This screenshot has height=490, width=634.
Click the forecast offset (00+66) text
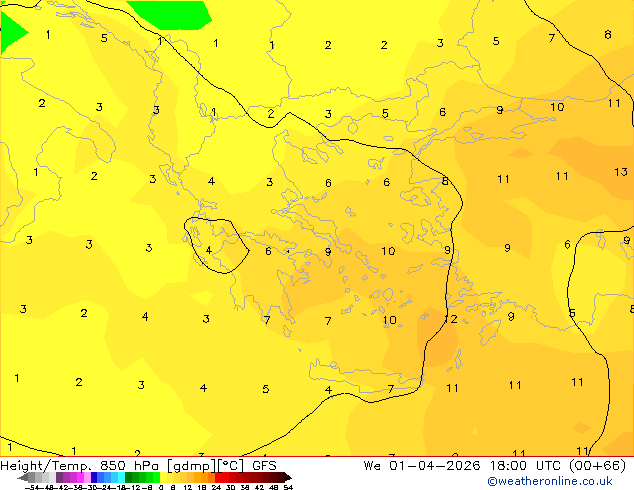(x=597, y=466)
